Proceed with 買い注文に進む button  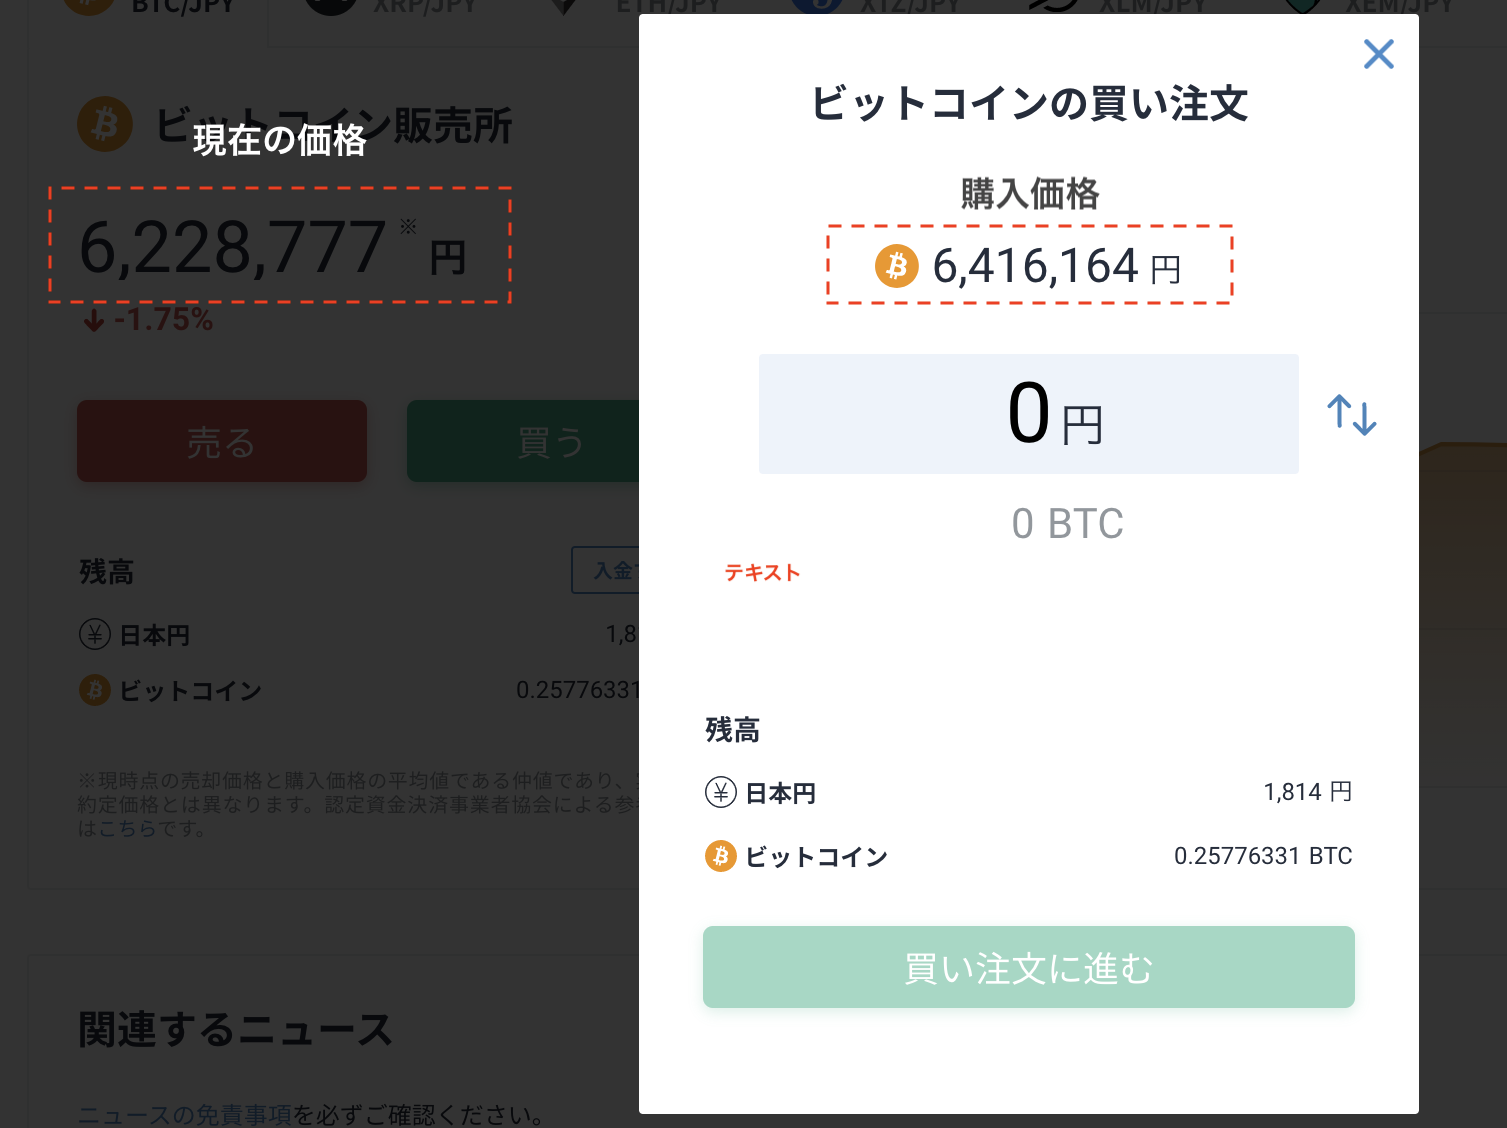pyautogui.click(x=1028, y=967)
